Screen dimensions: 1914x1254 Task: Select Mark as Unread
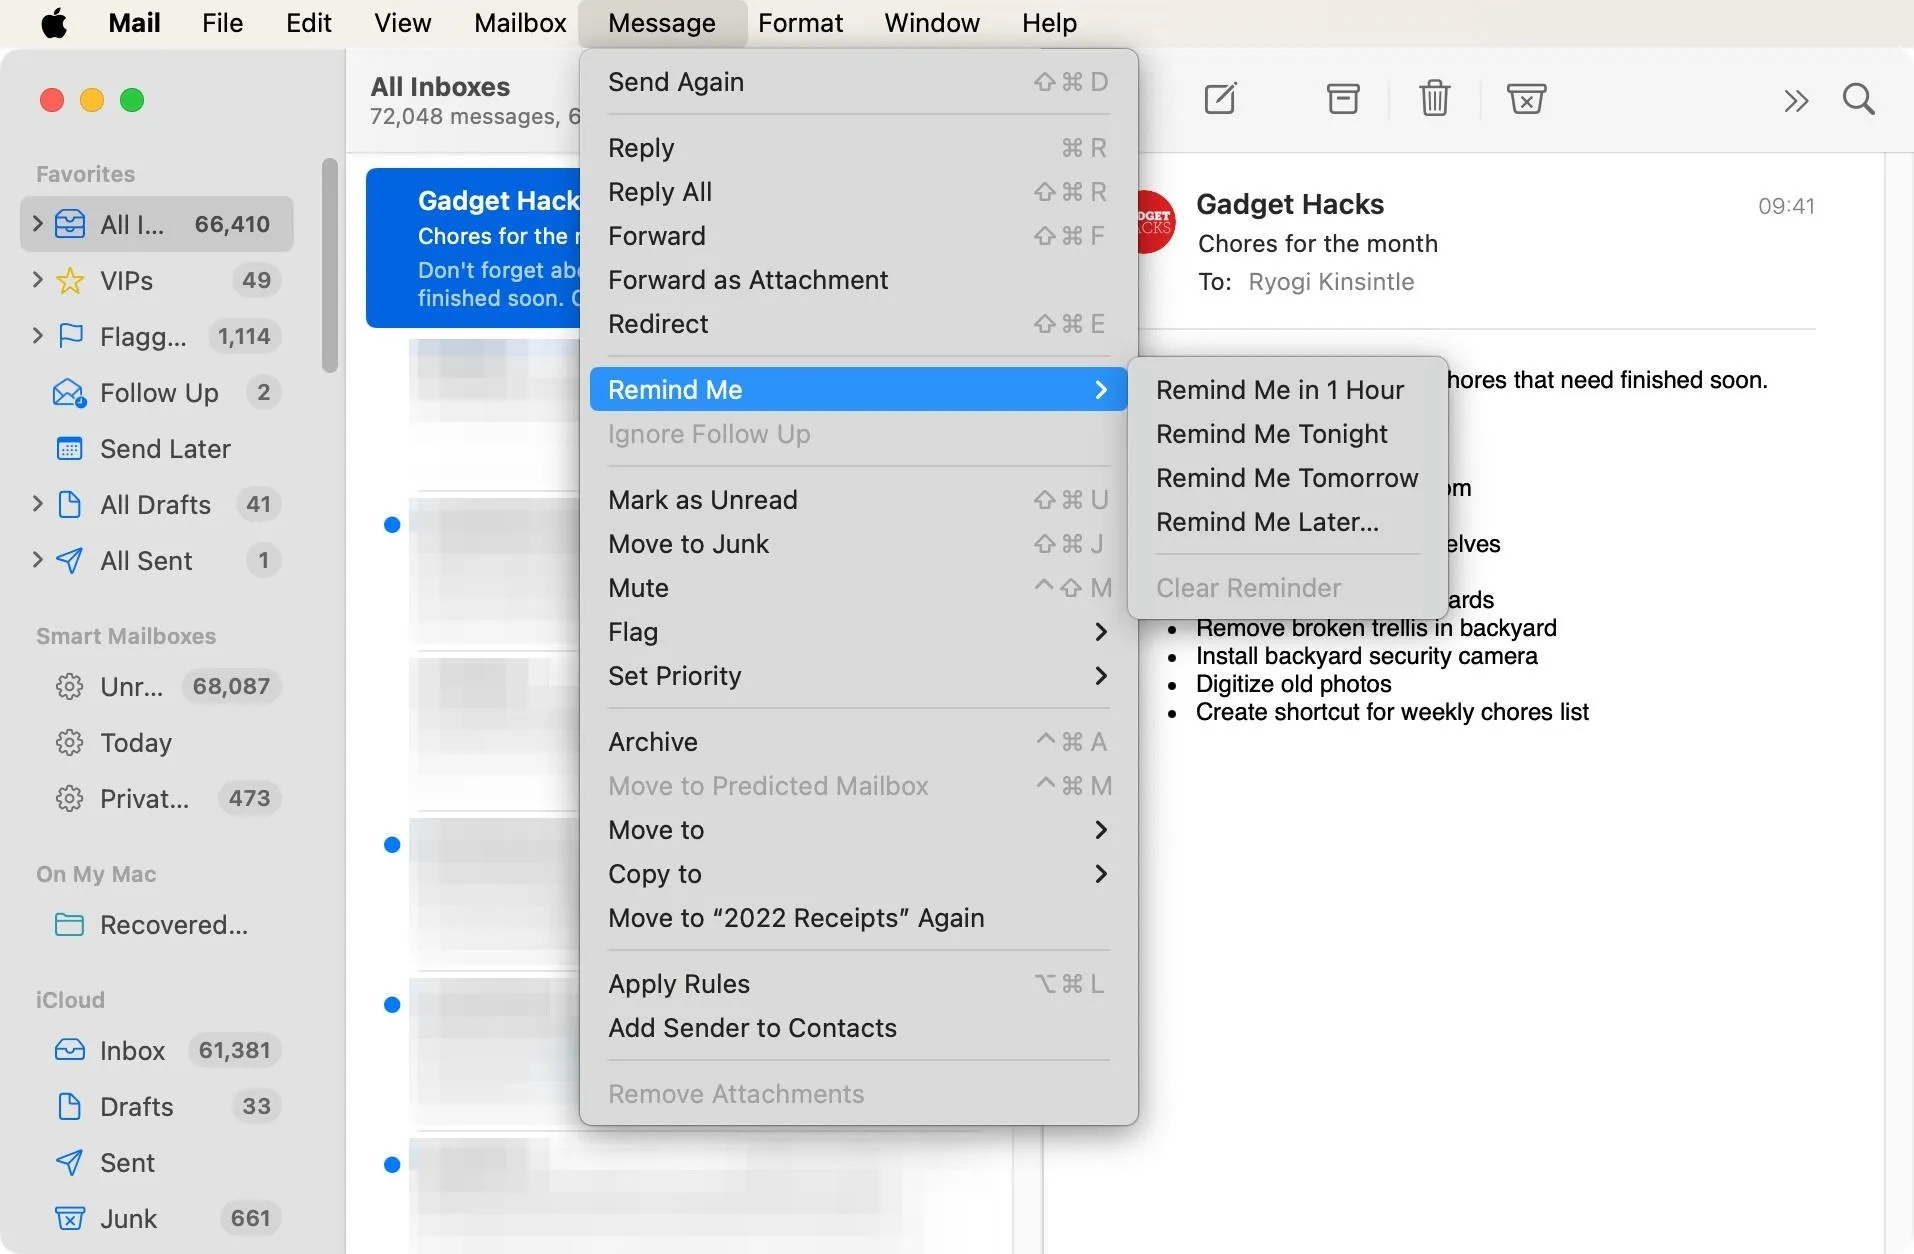[858, 500]
